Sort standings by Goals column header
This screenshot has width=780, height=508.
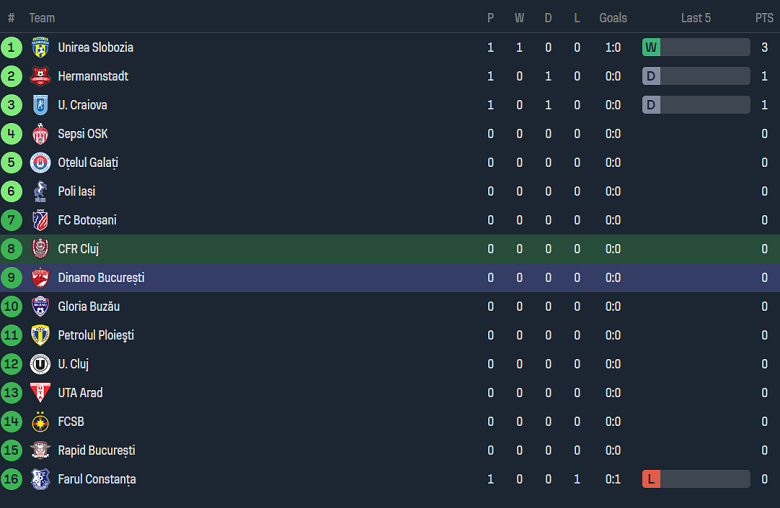click(613, 18)
